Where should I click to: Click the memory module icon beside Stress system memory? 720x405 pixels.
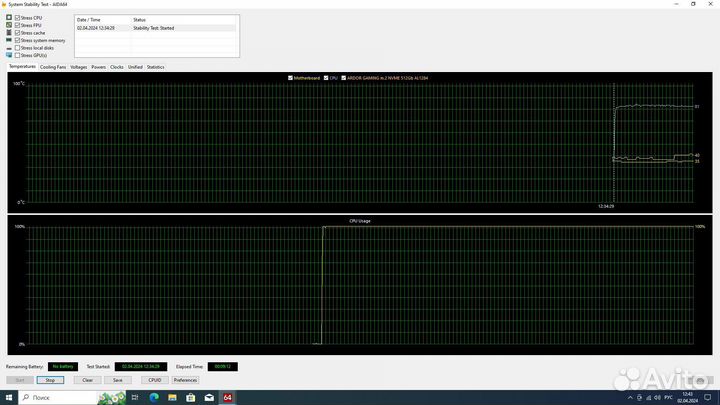coord(9,40)
